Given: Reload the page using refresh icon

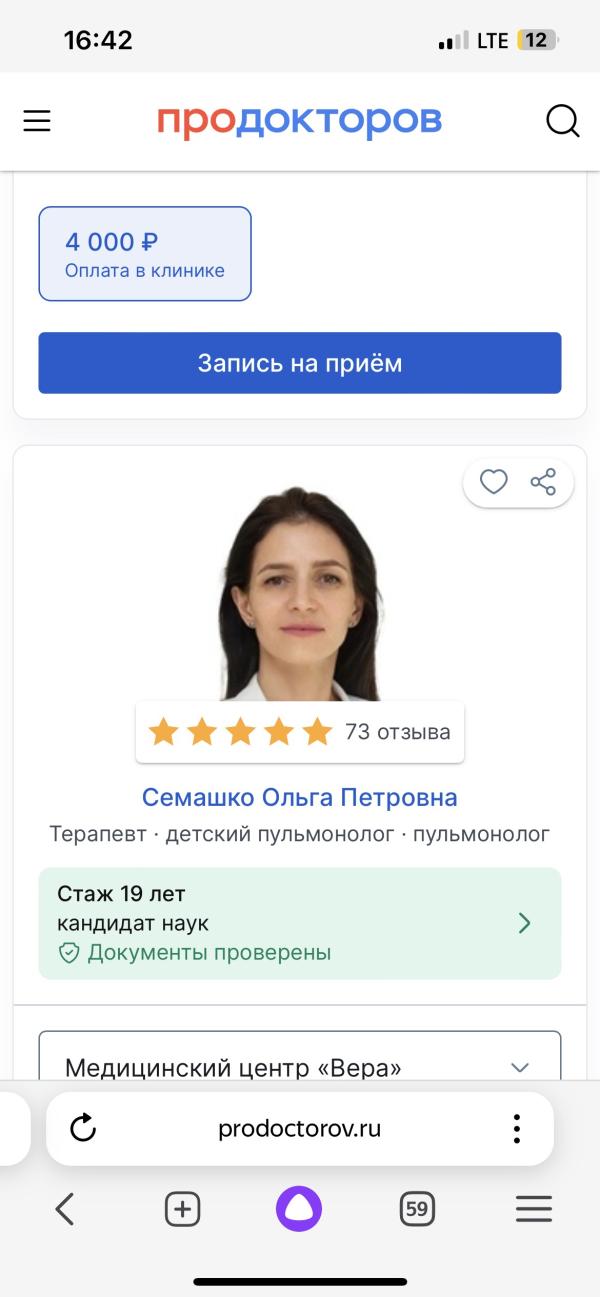Looking at the screenshot, I should (83, 1129).
